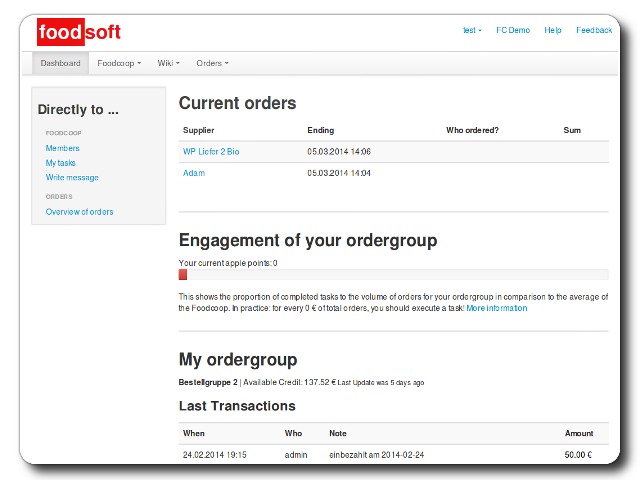Open Overview of orders
The height and width of the screenshot is (480, 640).
[x=79, y=212]
